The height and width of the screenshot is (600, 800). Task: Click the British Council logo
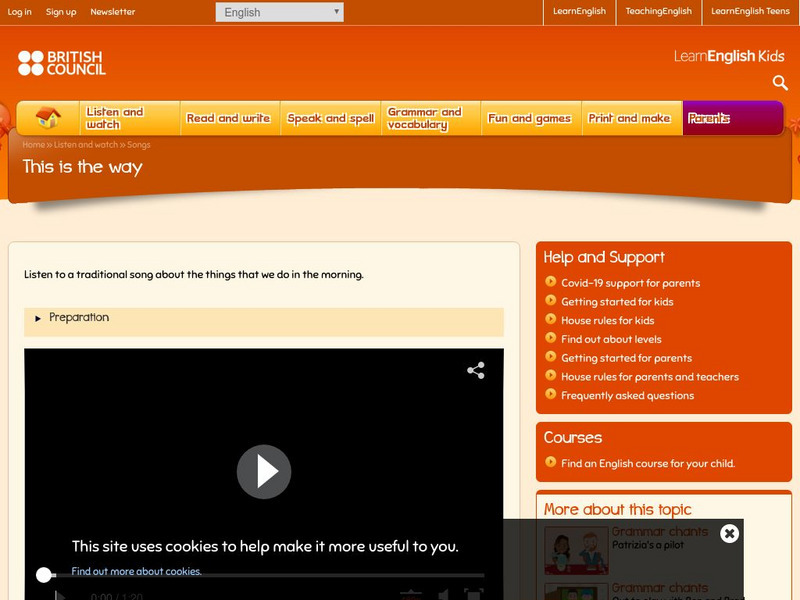tap(62, 62)
